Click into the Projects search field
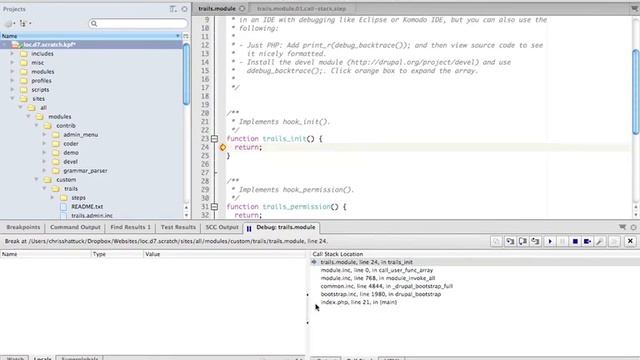Image resolution: width=640 pixels, height=360 pixels. coord(138,24)
